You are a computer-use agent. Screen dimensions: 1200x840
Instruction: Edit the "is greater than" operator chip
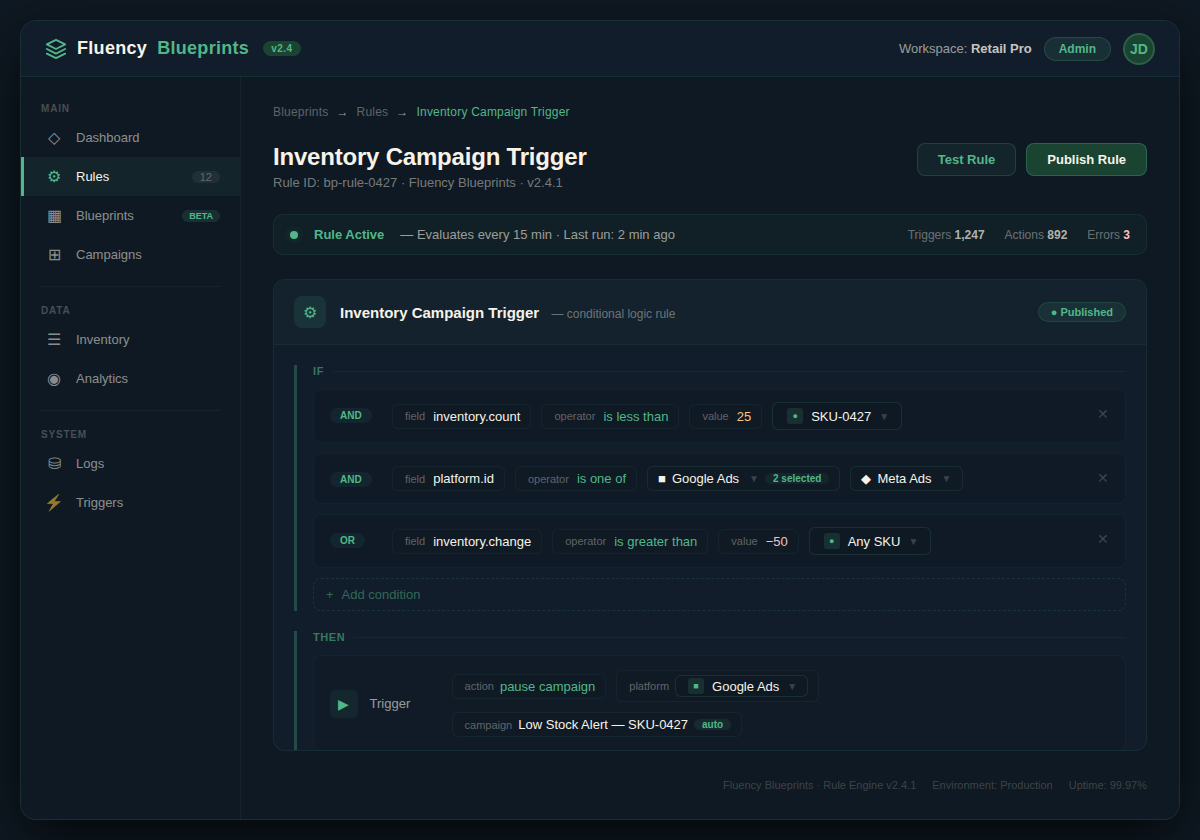(630, 541)
